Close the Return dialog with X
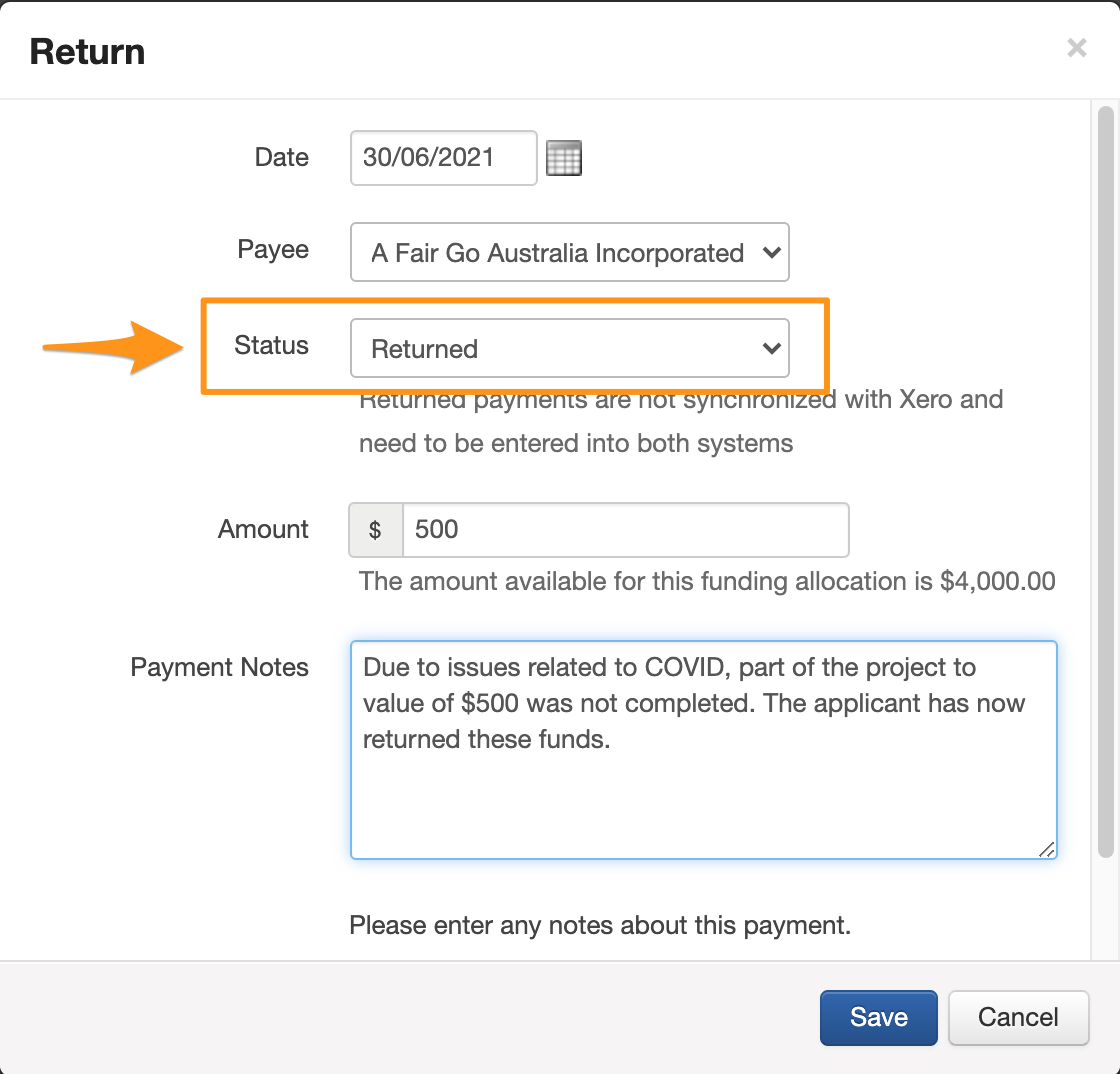This screenshot has width=1120, height=1074. coord(1076,48)
